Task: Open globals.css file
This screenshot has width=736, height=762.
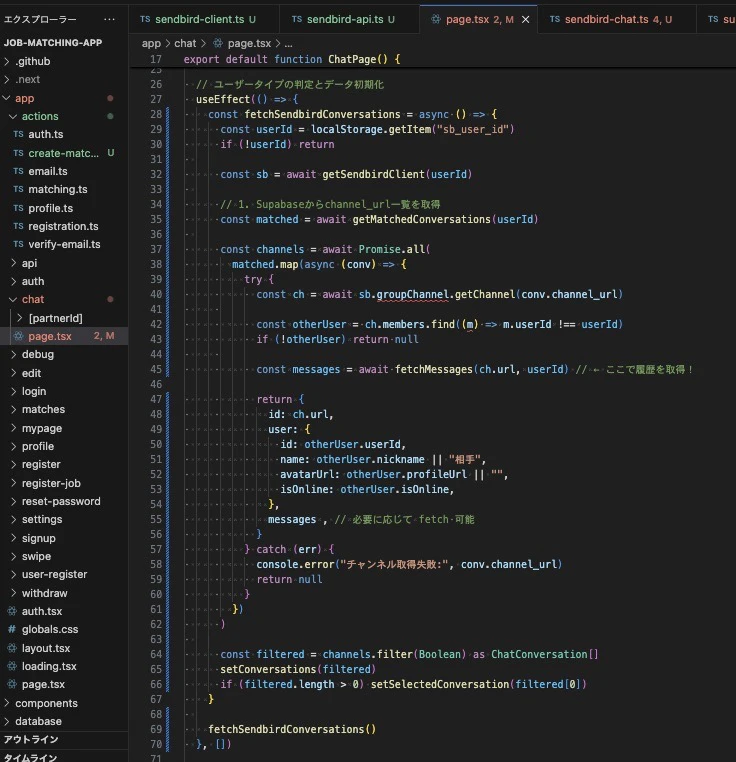Action: tap(64, 629)
